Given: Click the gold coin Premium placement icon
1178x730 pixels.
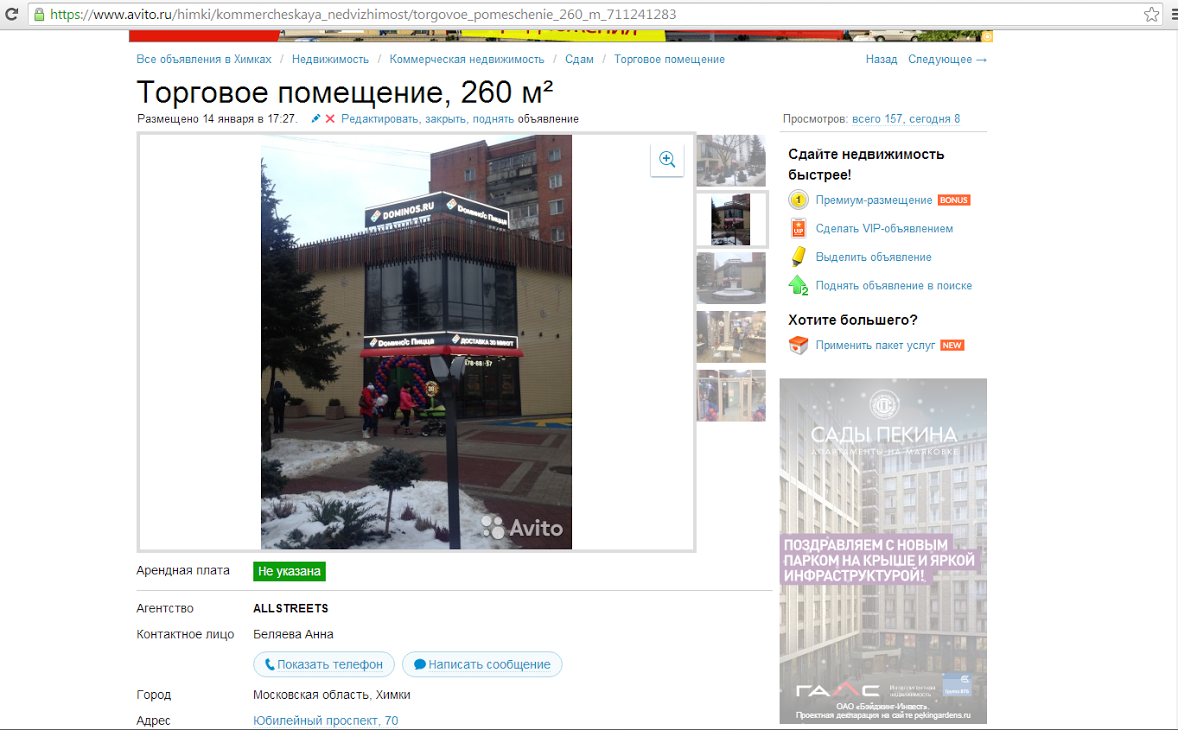Looking at the screenshot, I should pos(798,200).
